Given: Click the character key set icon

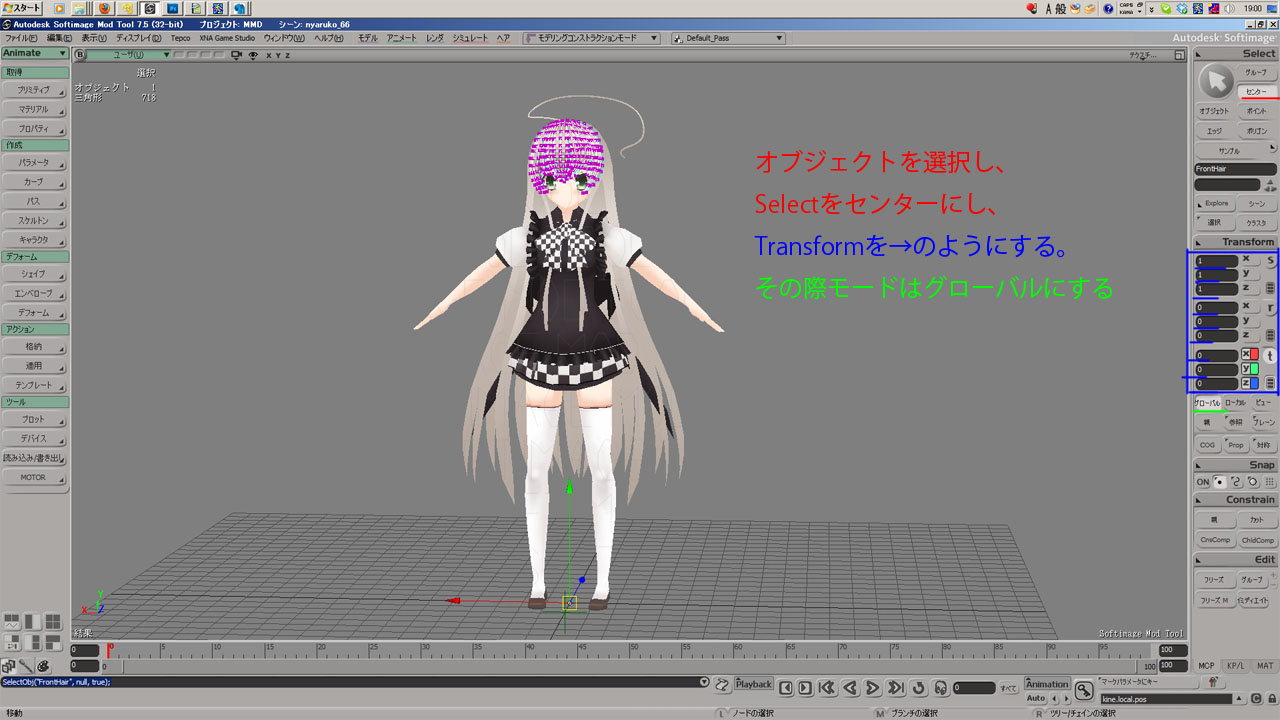Looking at the screenshot, I should 1213,682.
